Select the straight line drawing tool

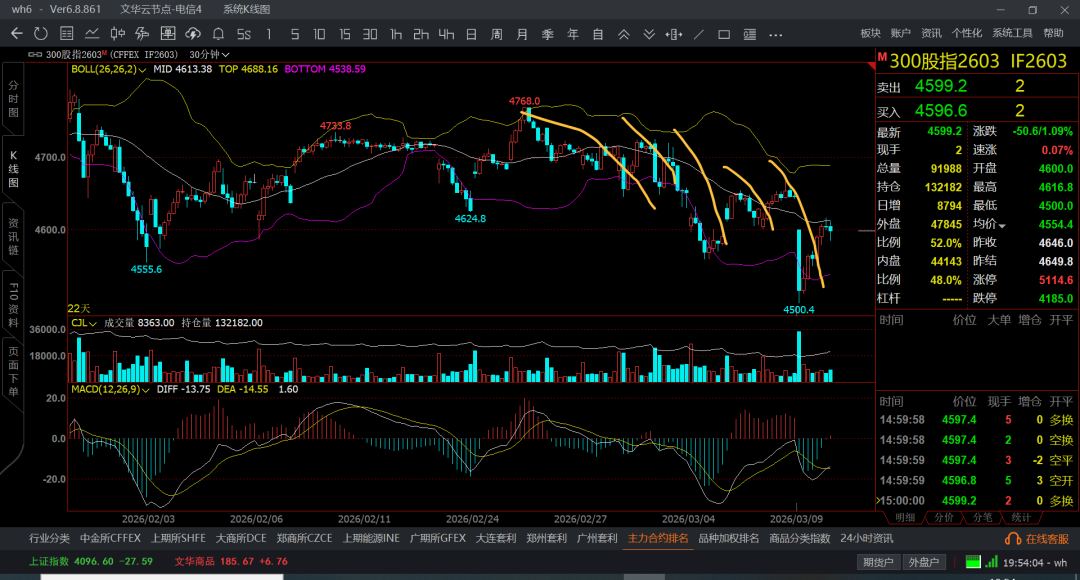coord(699,33)
